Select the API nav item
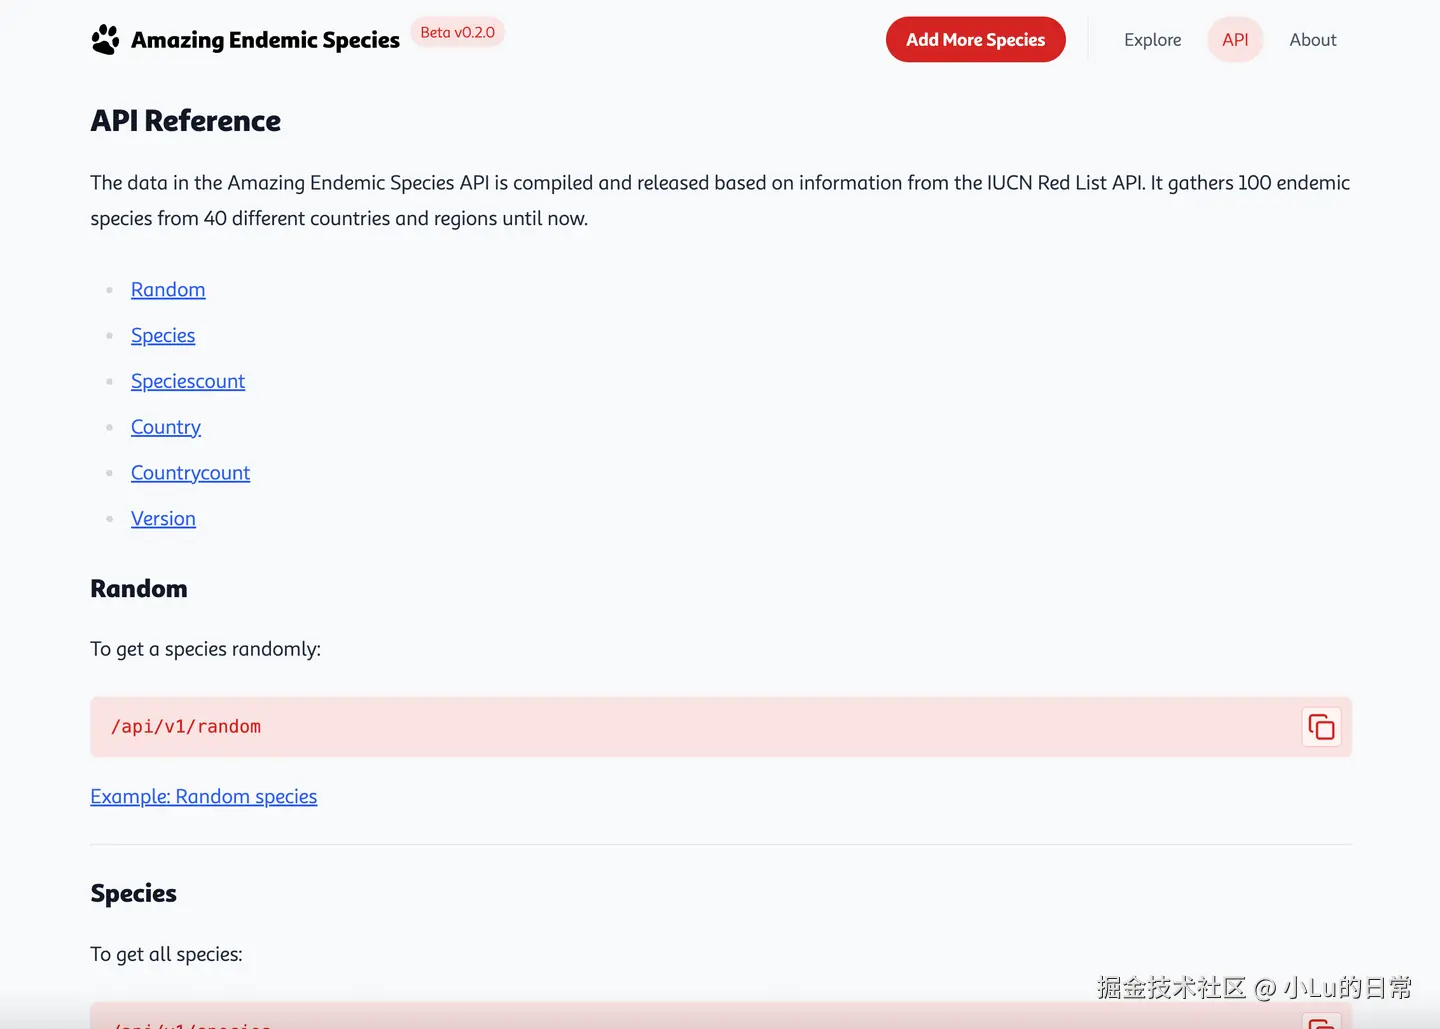 (x=1235, y=40)
